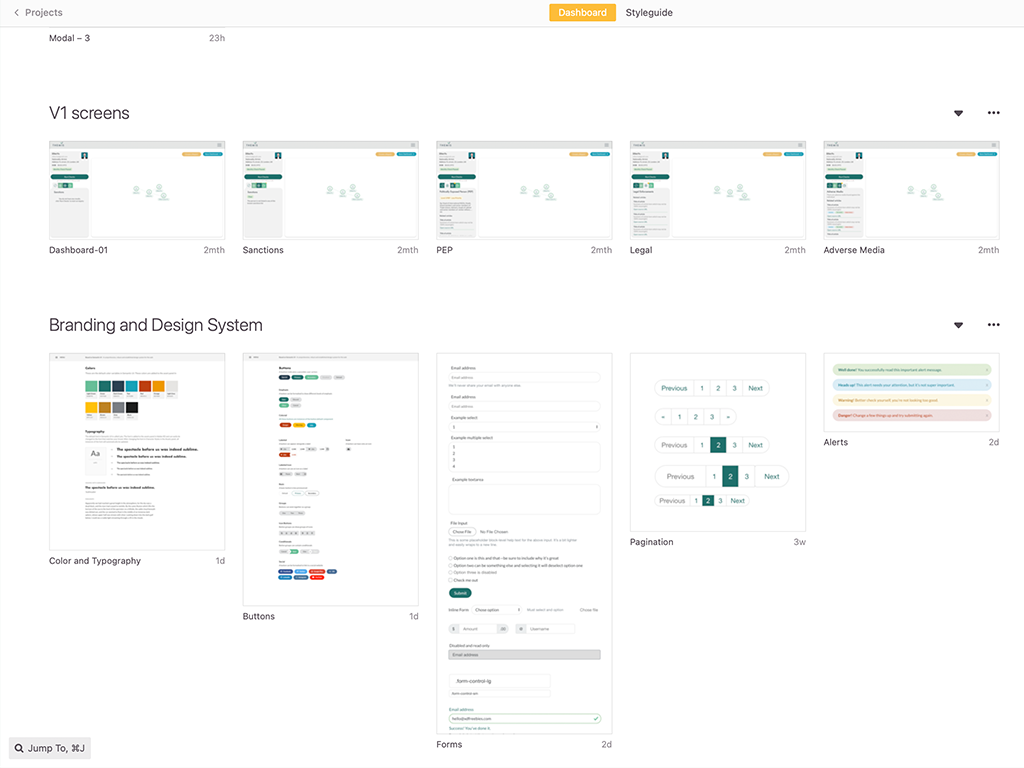Open the Buttons screen thumbnail

click(x=331, y=479)
